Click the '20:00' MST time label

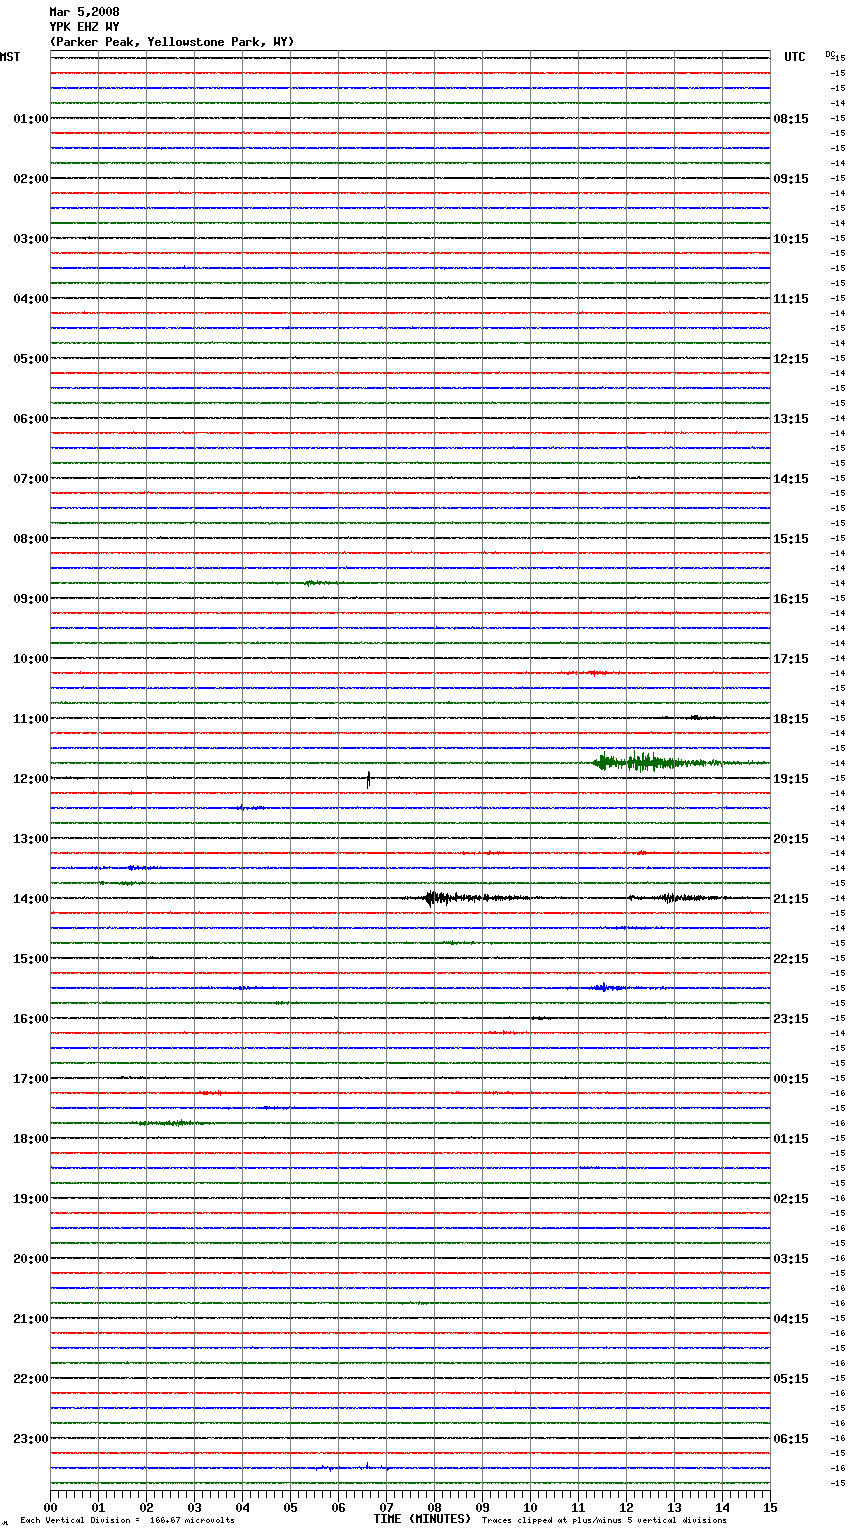[31, 1259]
